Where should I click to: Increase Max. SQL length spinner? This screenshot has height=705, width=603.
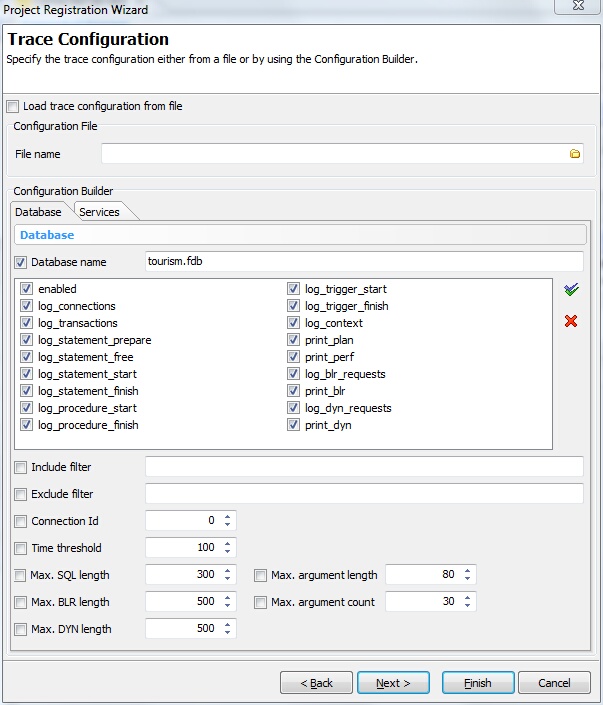pyautogui.click(x=228, y=571)
